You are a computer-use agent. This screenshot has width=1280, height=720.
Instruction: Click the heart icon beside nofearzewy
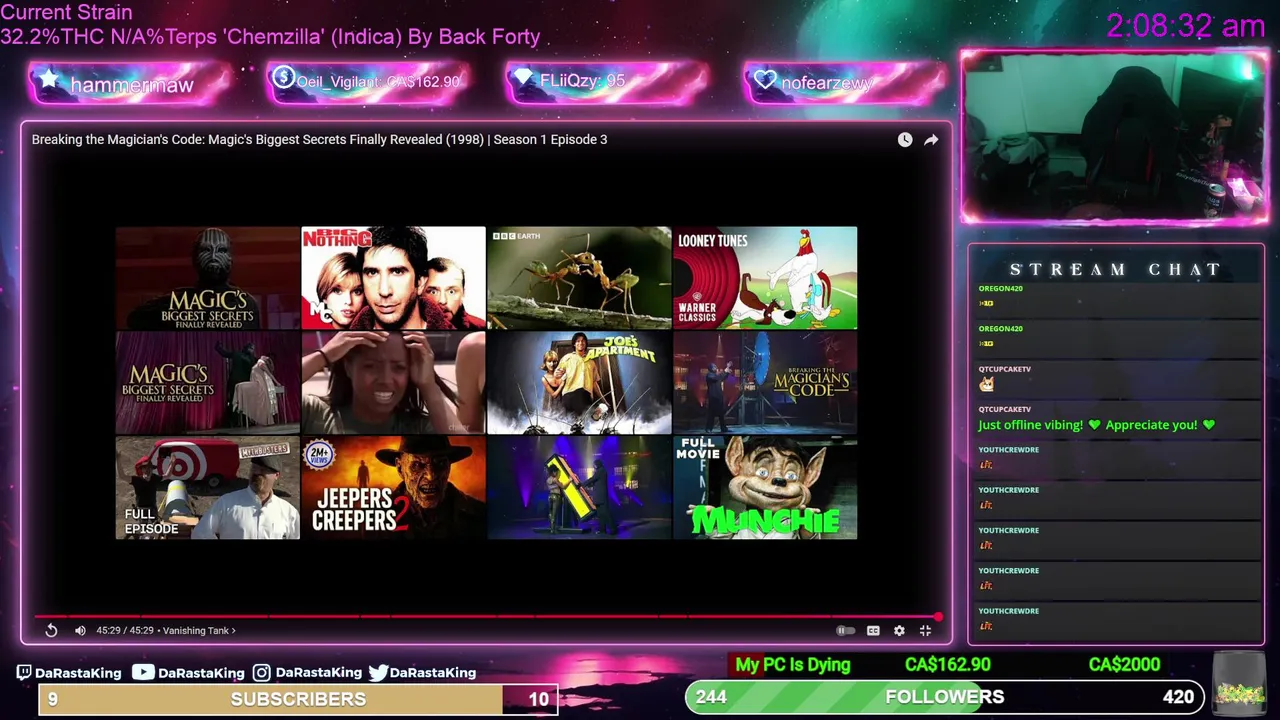coord(765,80)
